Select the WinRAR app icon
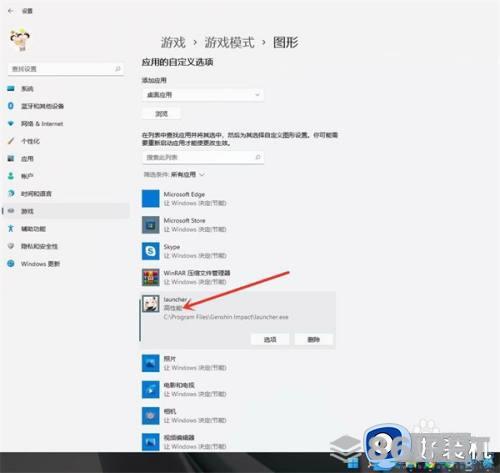The height and width of the screenshot is (473, 500). tap(151, 277)
